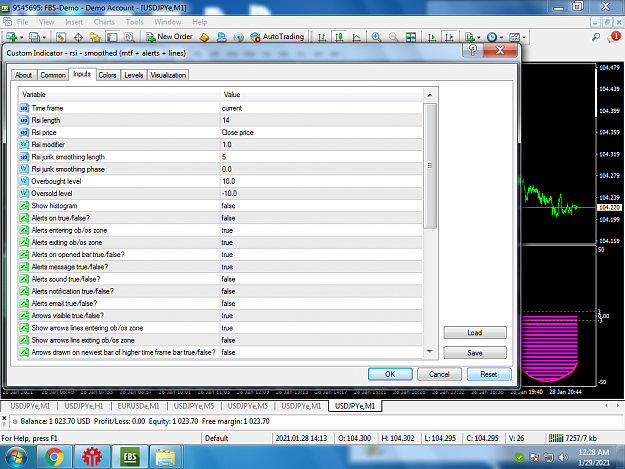Open the Templates toolbar icon

pos(515,37)
